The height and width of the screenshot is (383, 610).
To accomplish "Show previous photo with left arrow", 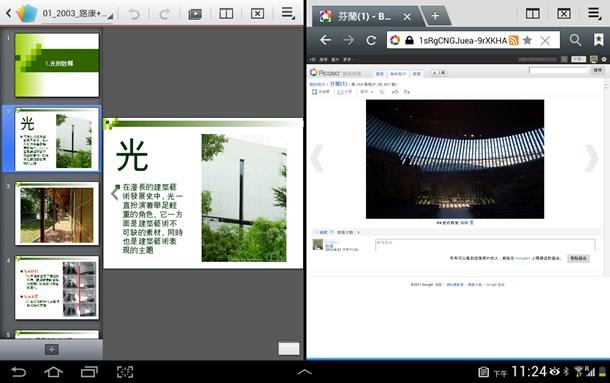I will [317, 158].
